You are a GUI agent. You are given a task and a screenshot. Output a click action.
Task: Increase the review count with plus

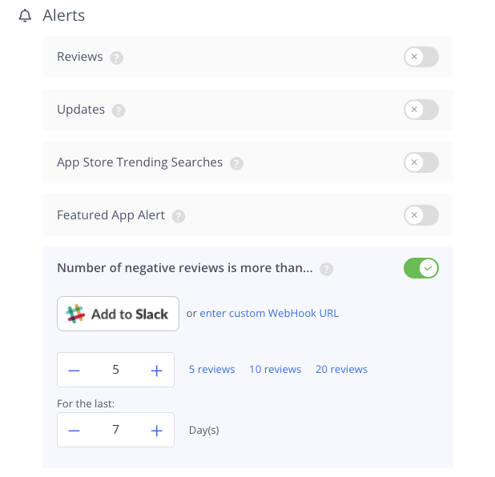[x=157, y=370]
